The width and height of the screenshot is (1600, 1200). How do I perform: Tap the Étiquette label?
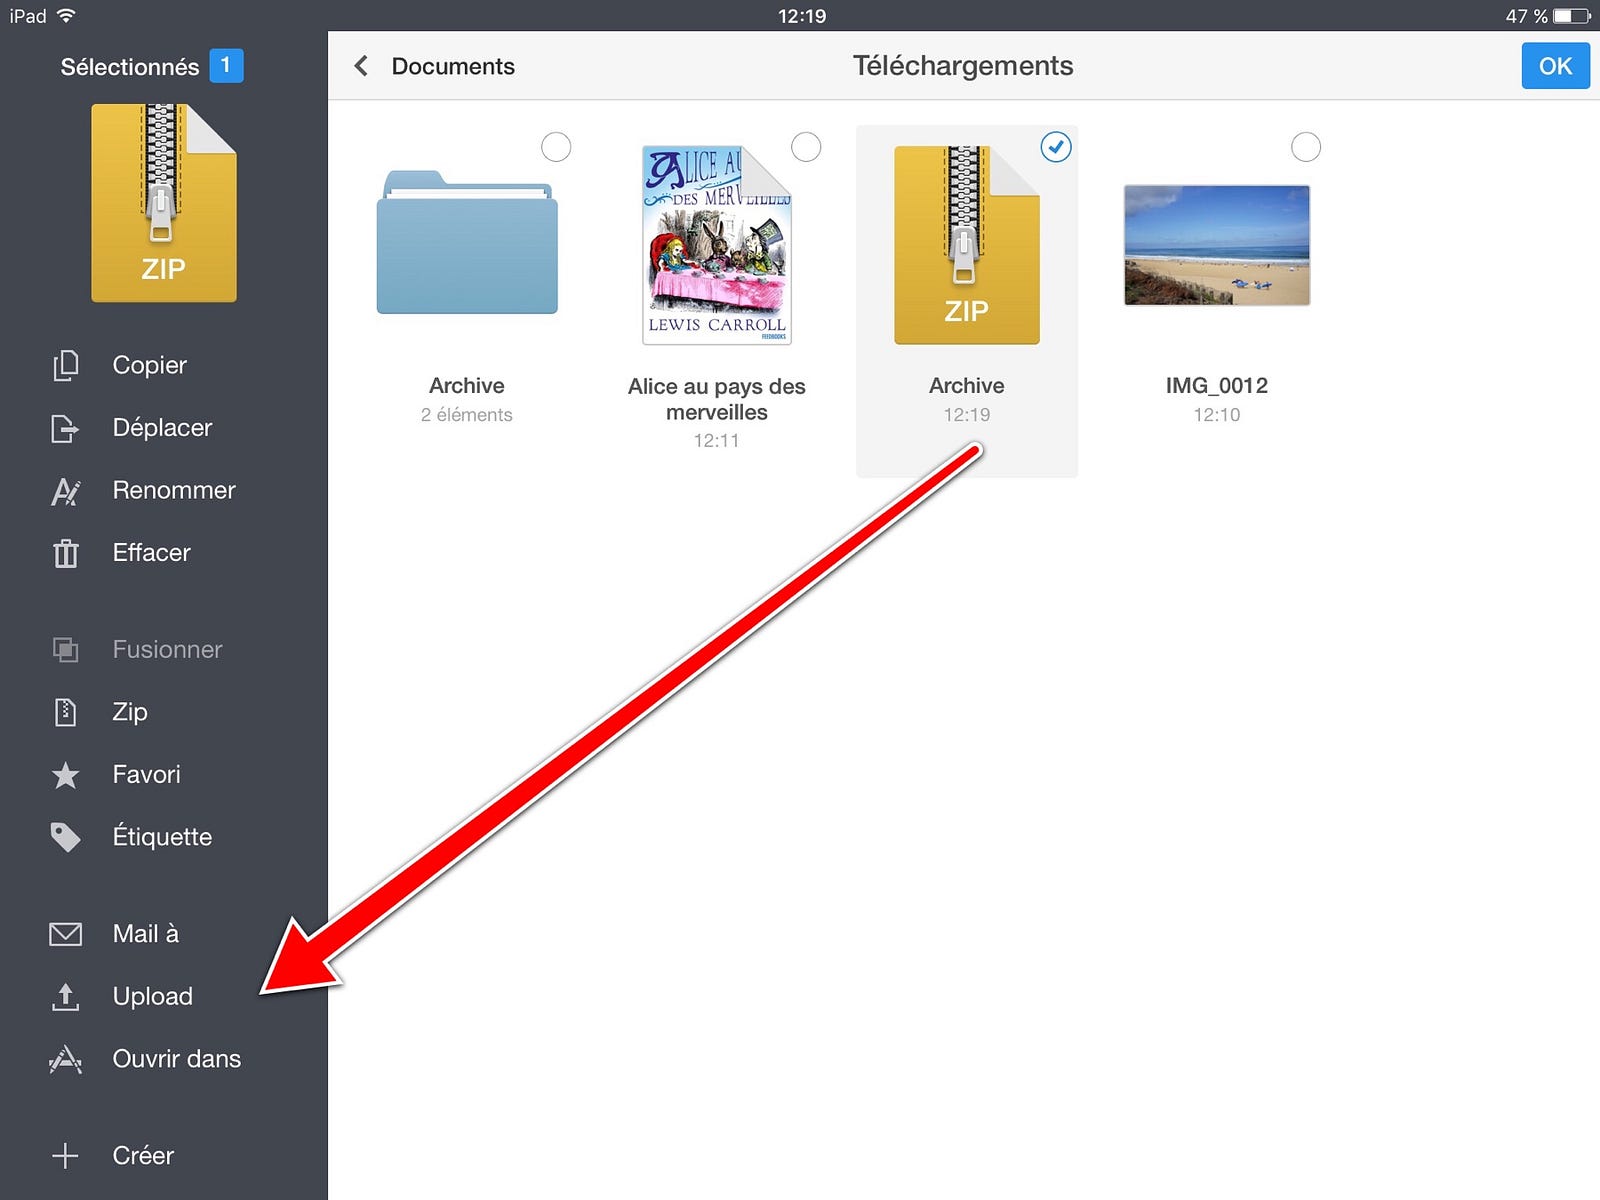tap(162, 837)
